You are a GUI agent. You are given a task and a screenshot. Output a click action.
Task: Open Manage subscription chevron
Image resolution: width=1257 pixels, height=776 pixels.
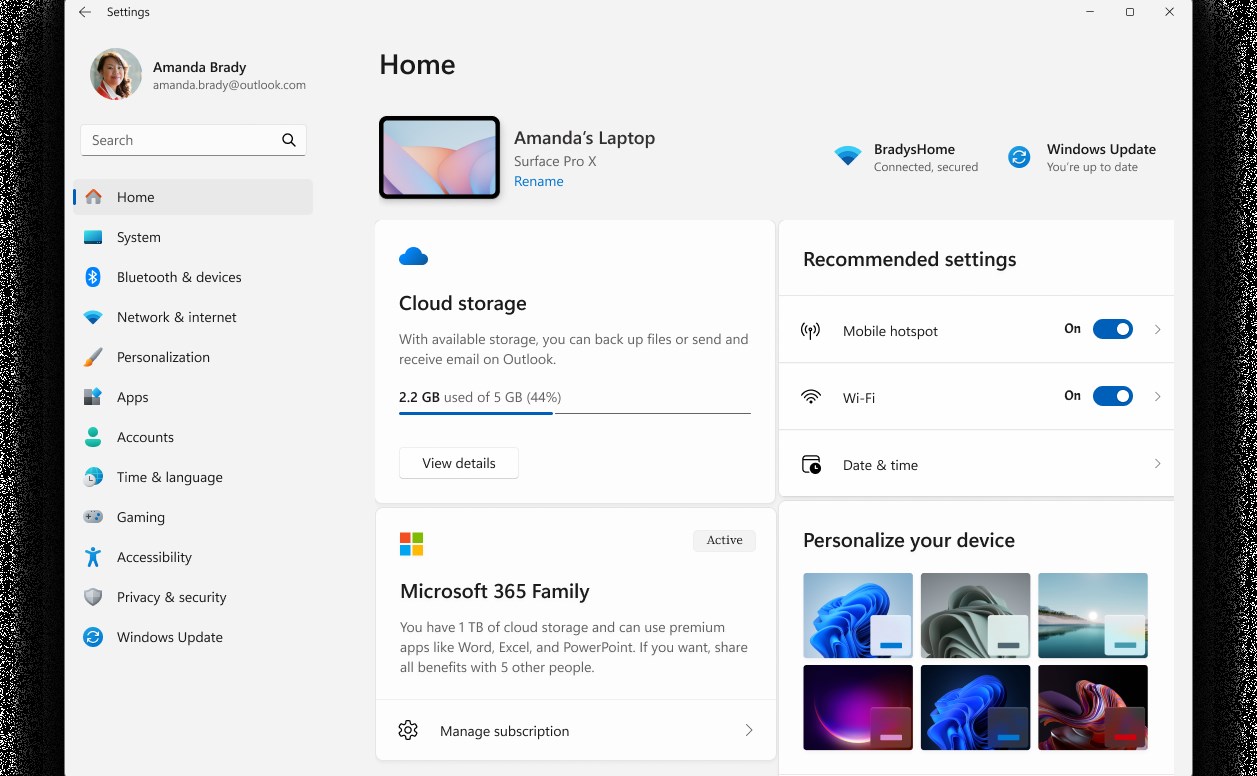click(749, 730)
